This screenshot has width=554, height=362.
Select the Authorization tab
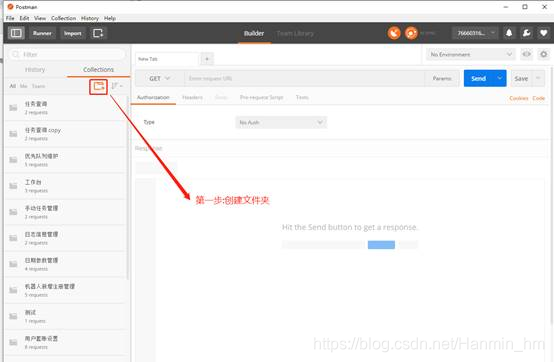click(x=153, y=97)
